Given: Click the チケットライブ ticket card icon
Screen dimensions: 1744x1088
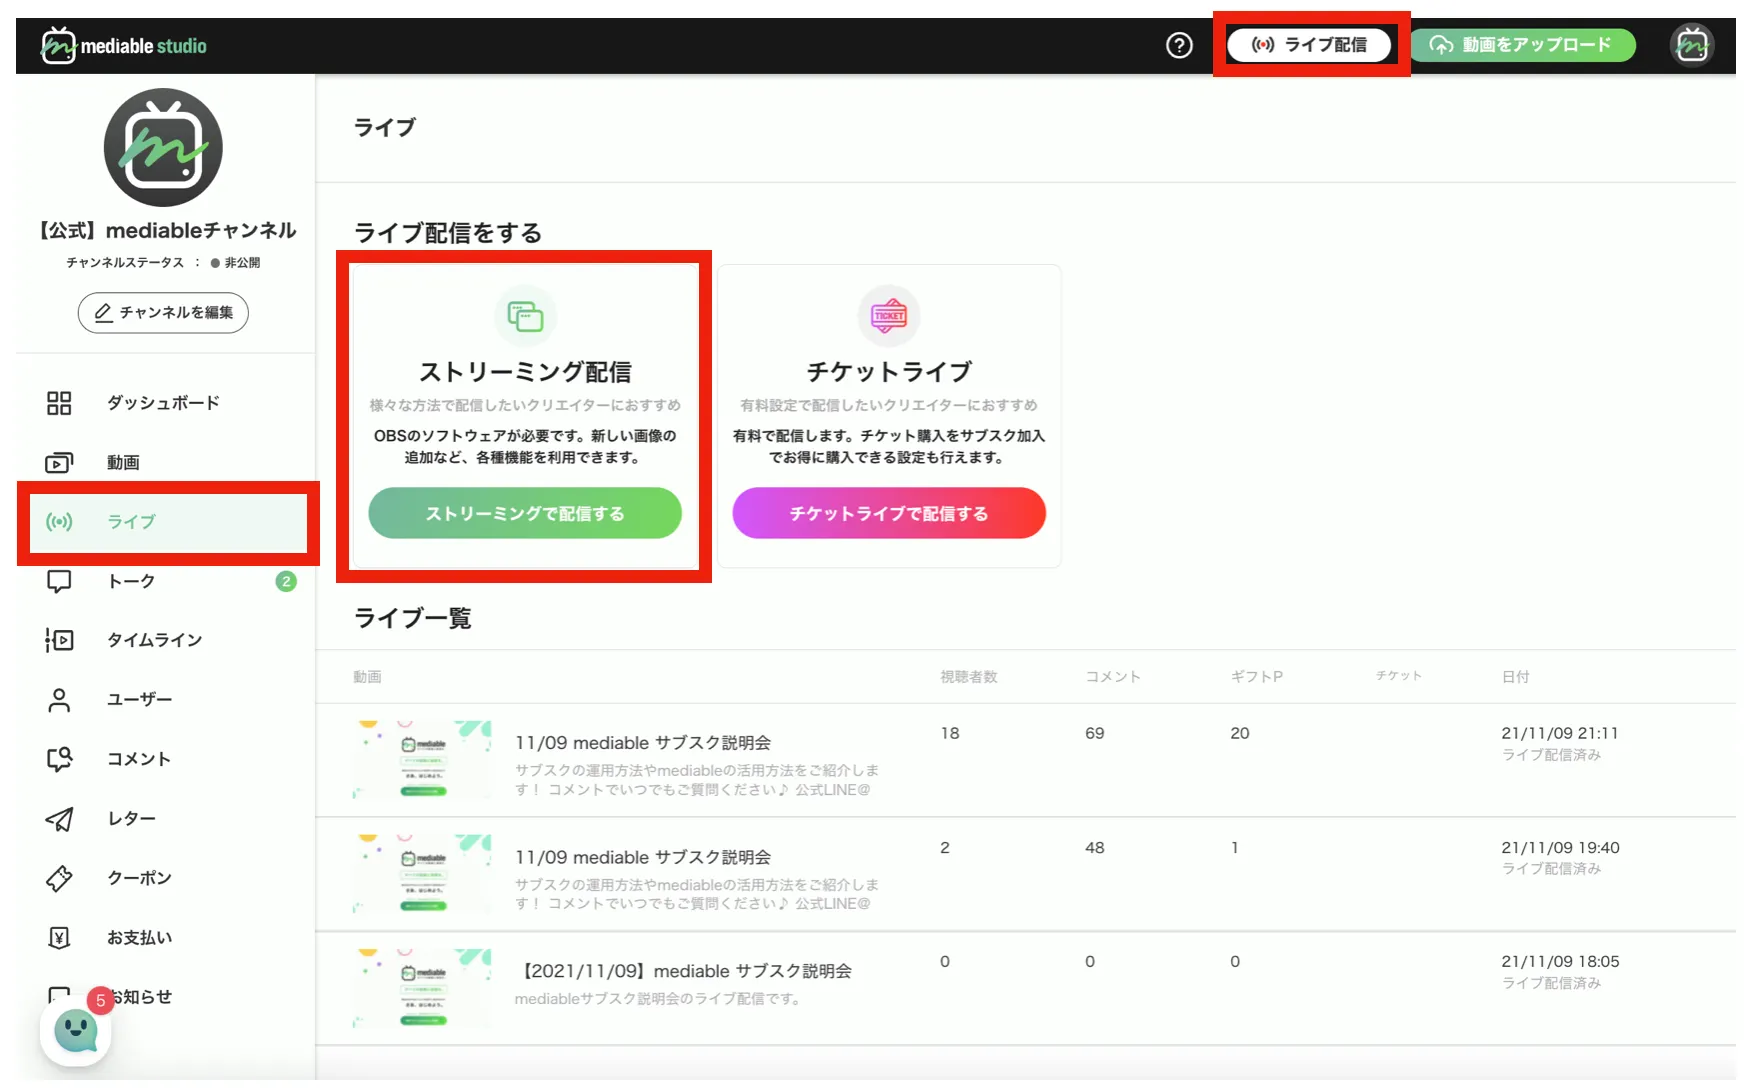Looking at the screenshot, I should click(889, 316).
